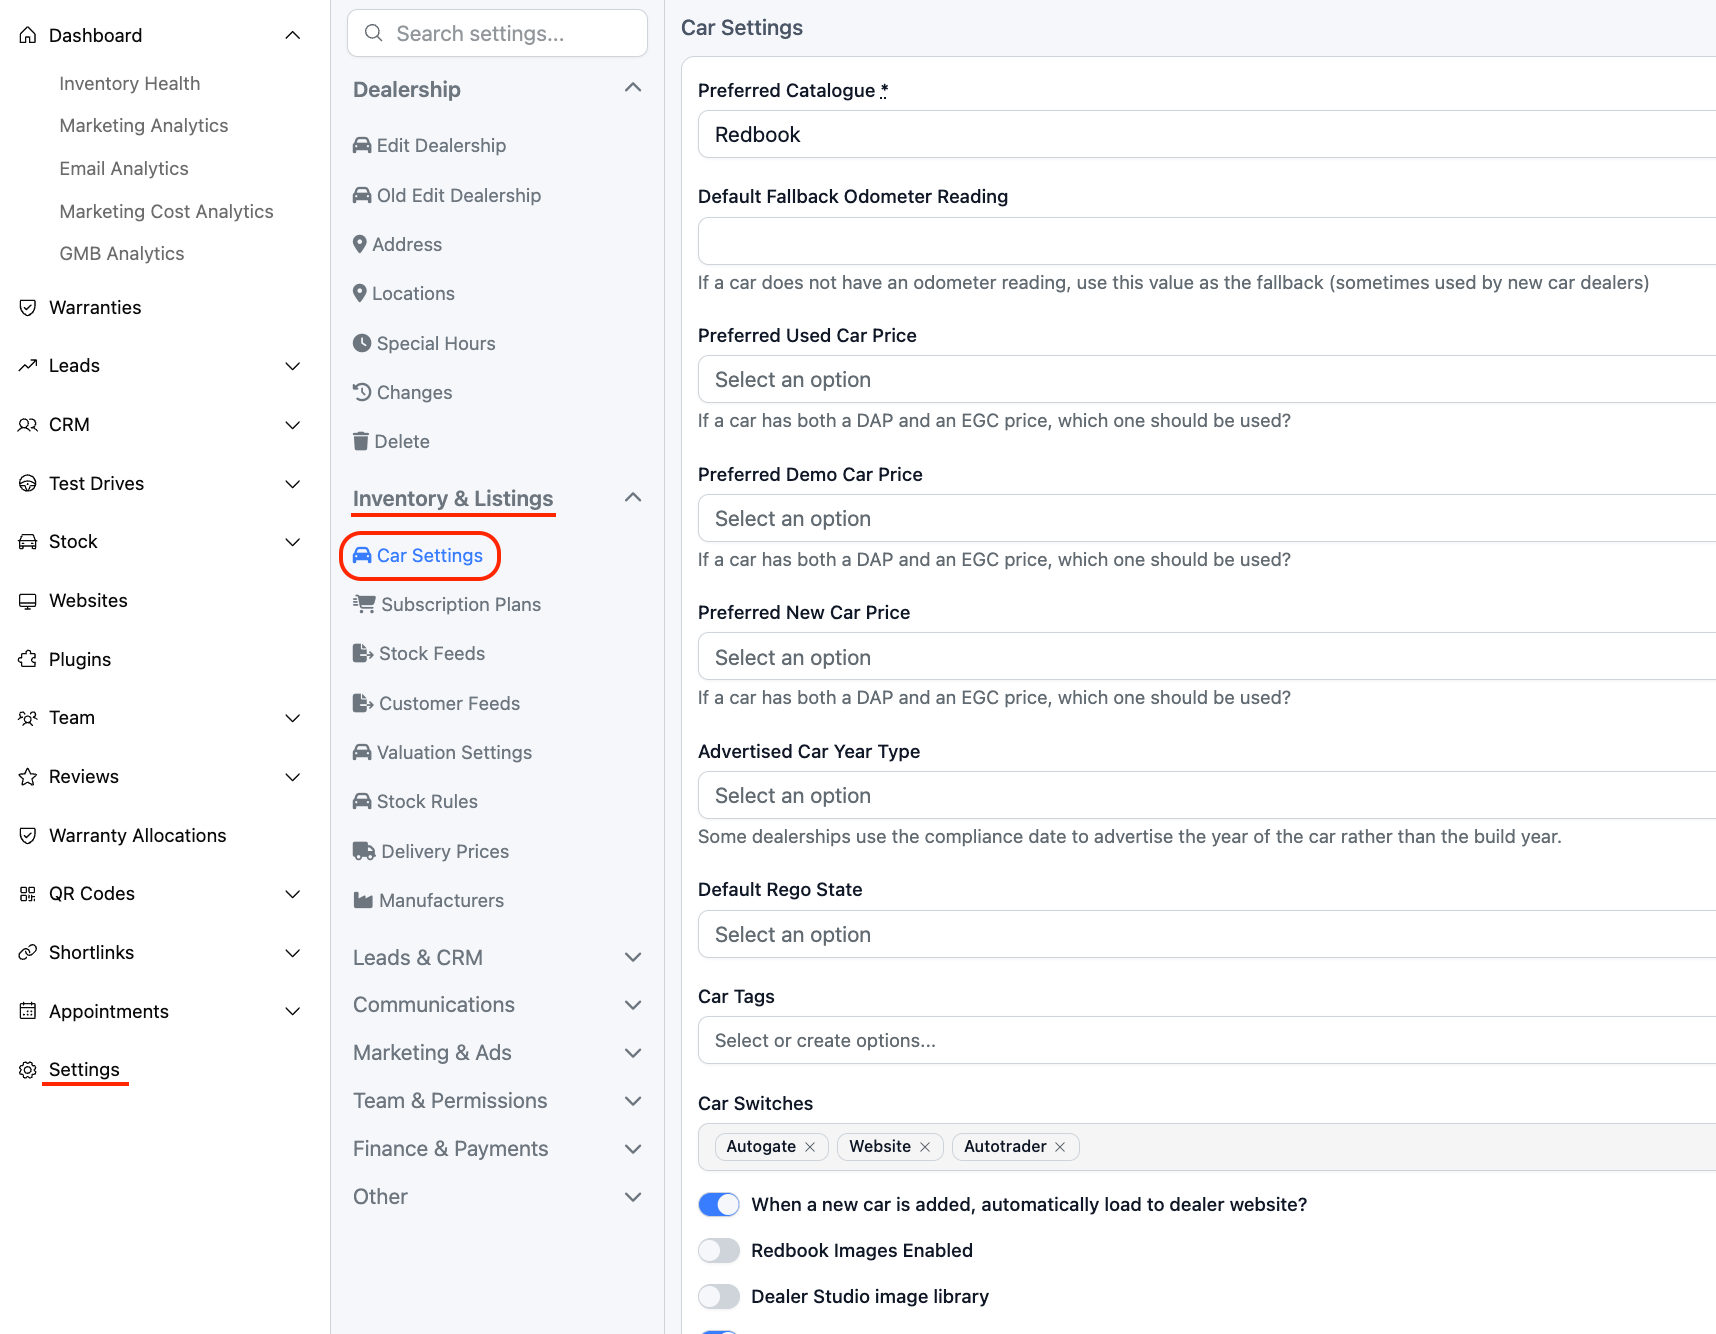Remove the Autogate switch tag

coord(810,1147)
